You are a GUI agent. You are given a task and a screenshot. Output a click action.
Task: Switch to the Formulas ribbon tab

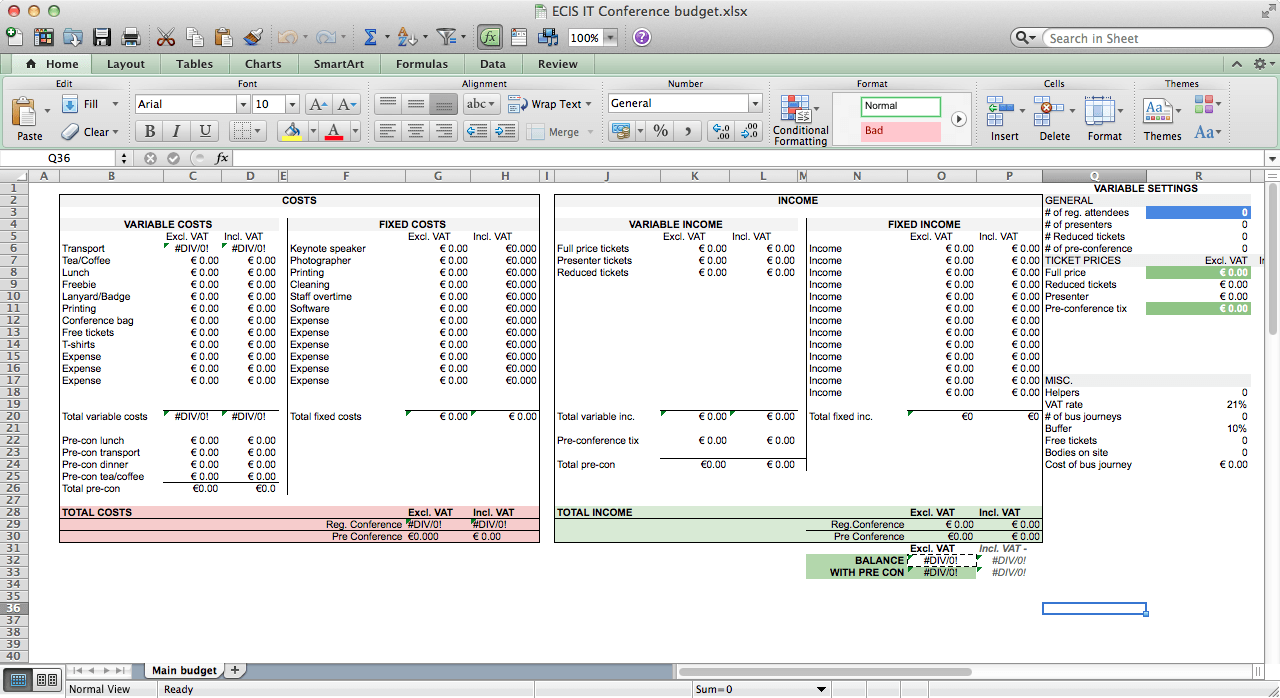pos(421,64)
